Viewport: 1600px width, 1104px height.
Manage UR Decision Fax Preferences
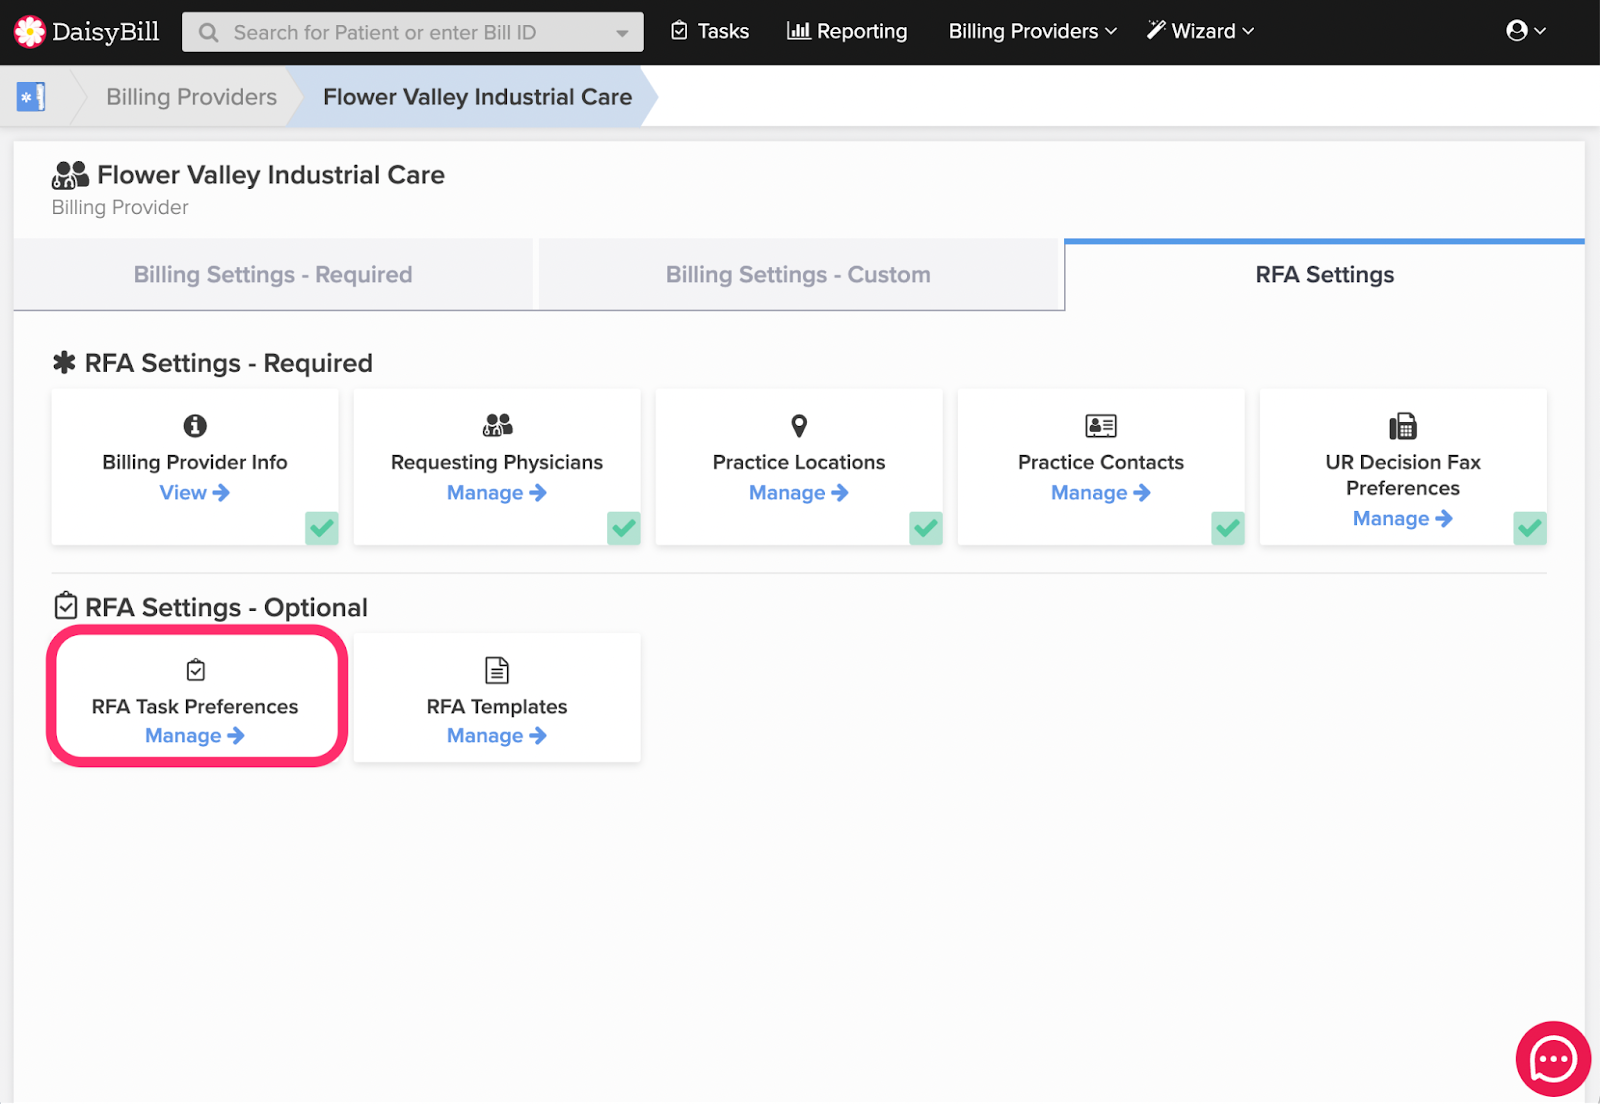1403,519
